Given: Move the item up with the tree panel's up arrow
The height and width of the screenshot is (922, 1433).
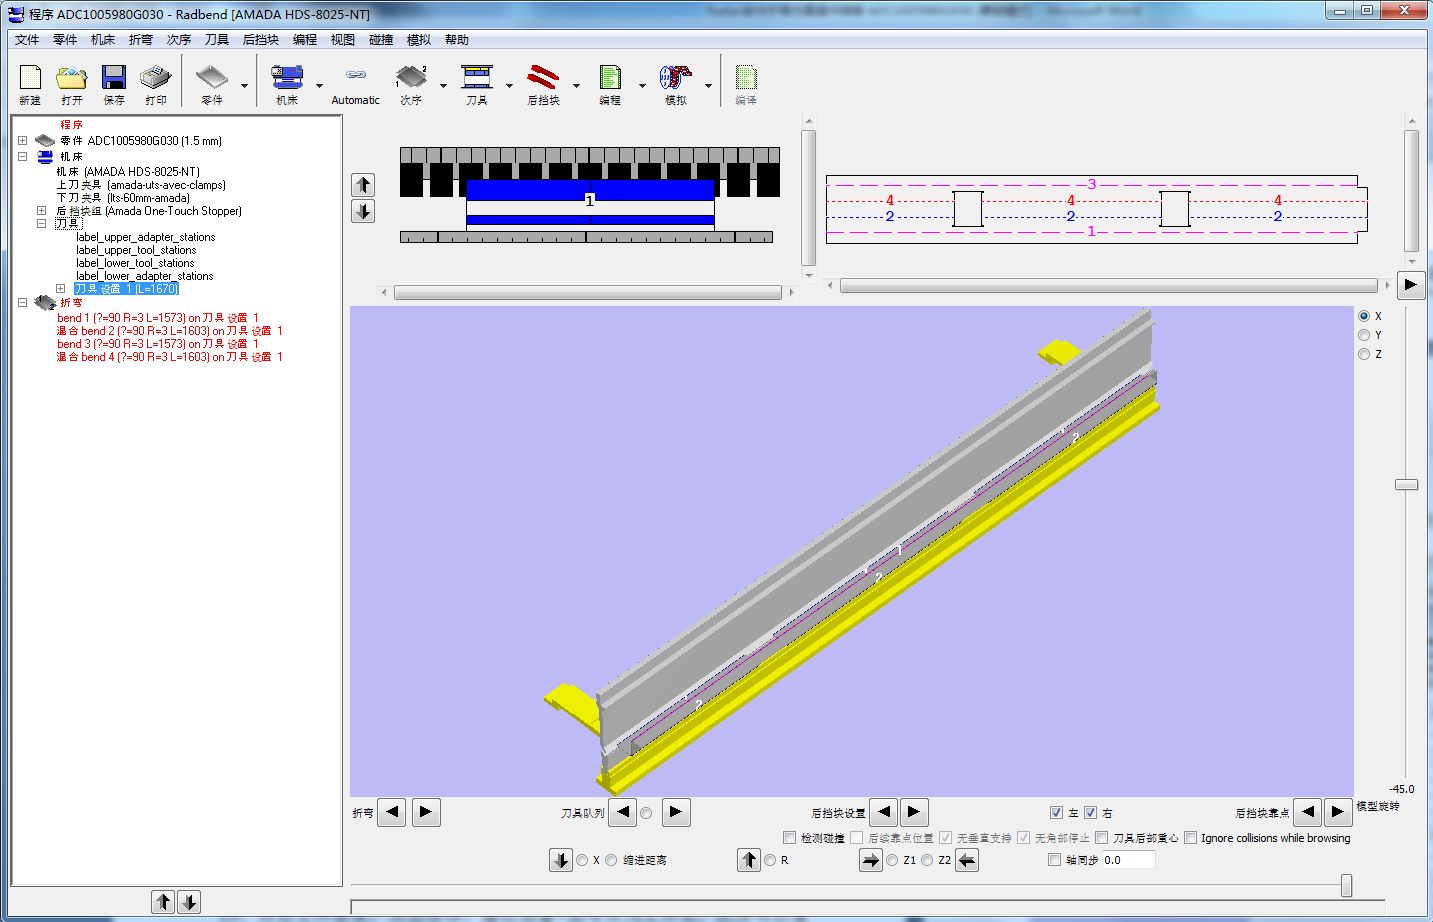Looking at the screenshot, I should pos(163,902).
